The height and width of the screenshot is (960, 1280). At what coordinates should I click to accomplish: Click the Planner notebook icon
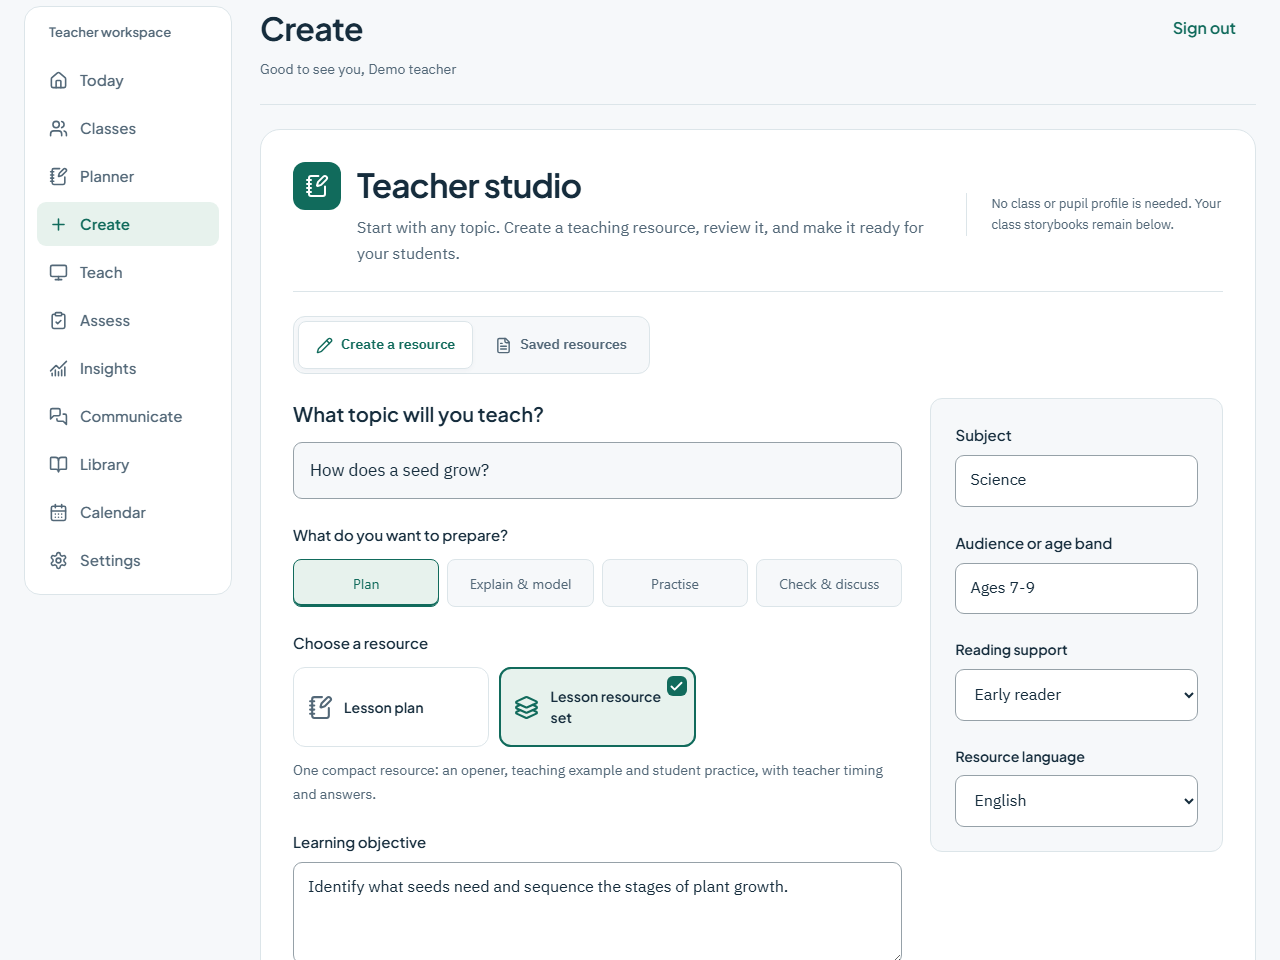click(59, 177)
